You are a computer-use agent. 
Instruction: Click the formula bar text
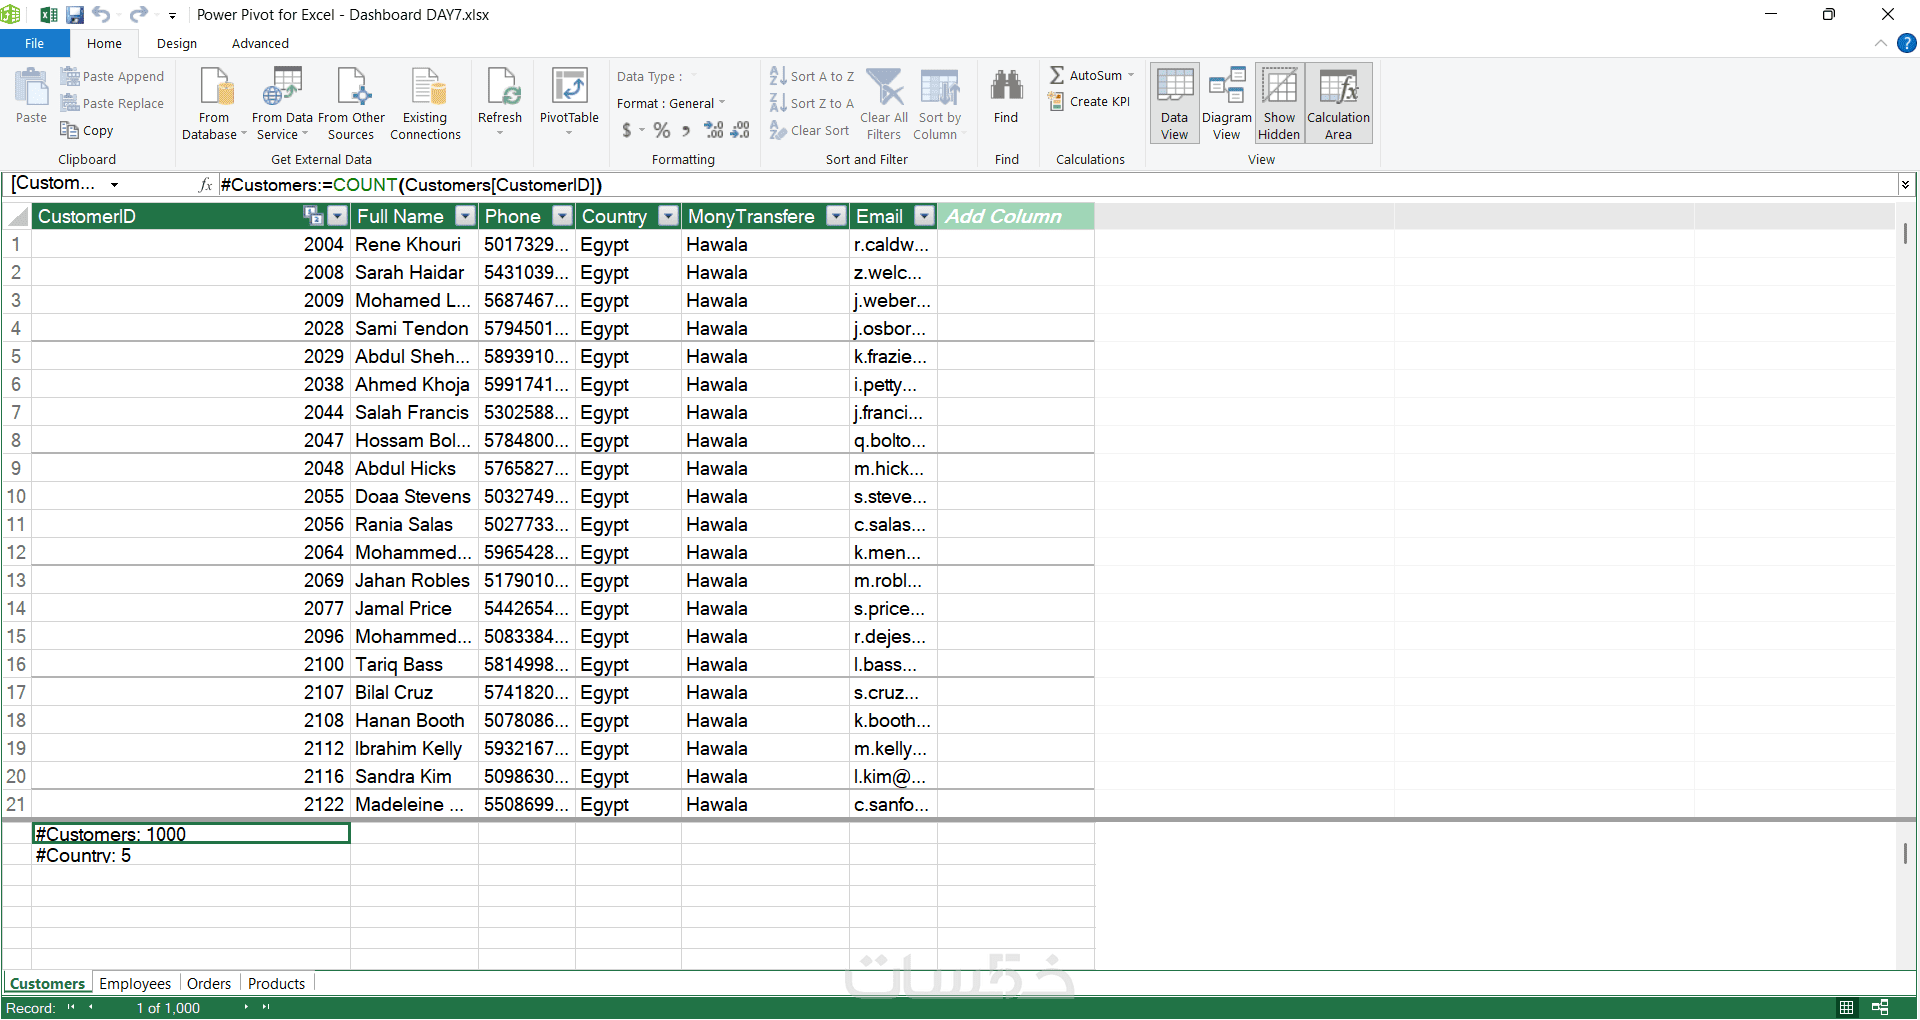[411, 185]
